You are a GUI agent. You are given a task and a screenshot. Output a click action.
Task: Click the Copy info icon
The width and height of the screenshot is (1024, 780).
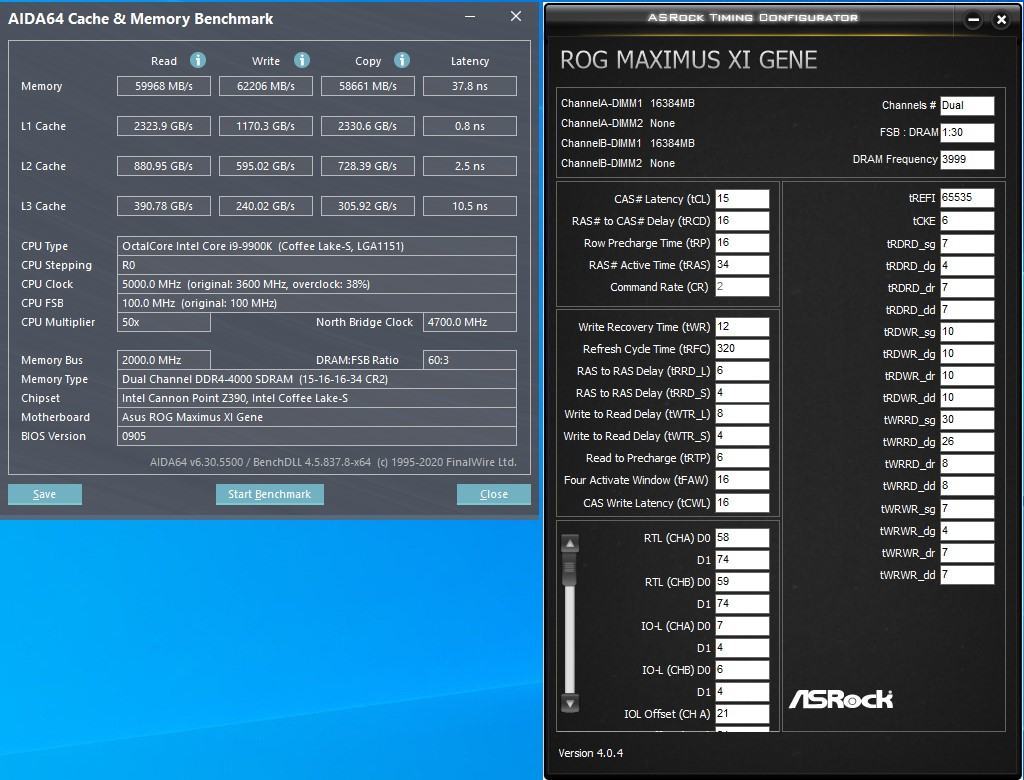(x=402, y=60)
